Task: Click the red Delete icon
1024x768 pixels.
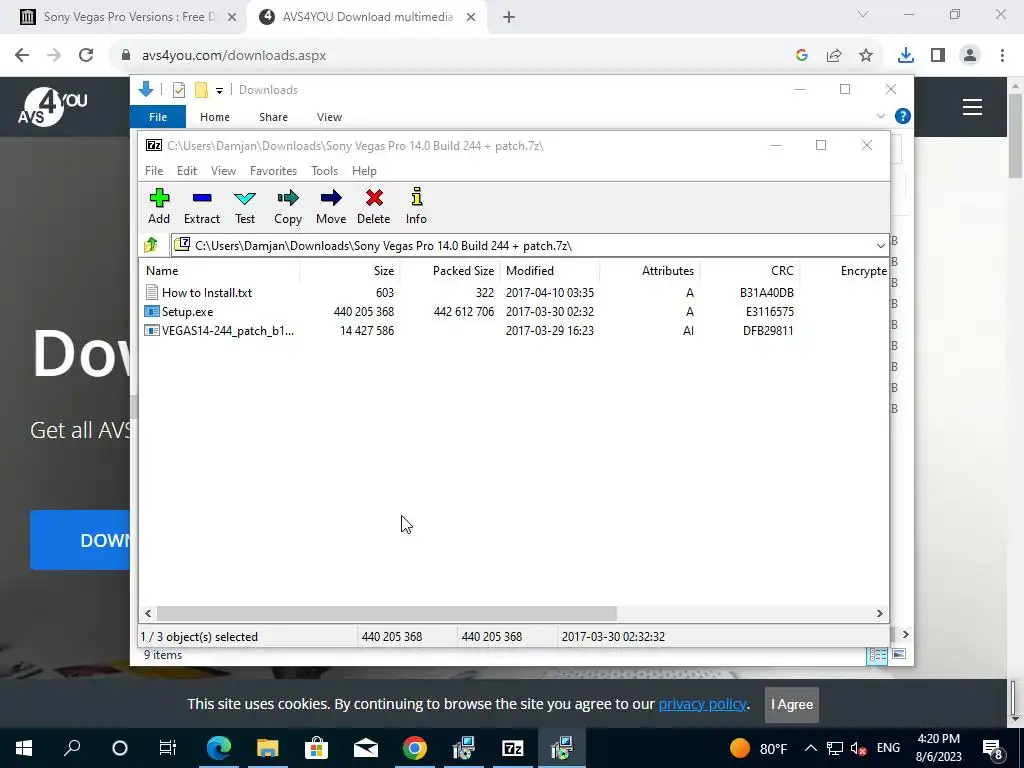Action: tap(374, 206)
